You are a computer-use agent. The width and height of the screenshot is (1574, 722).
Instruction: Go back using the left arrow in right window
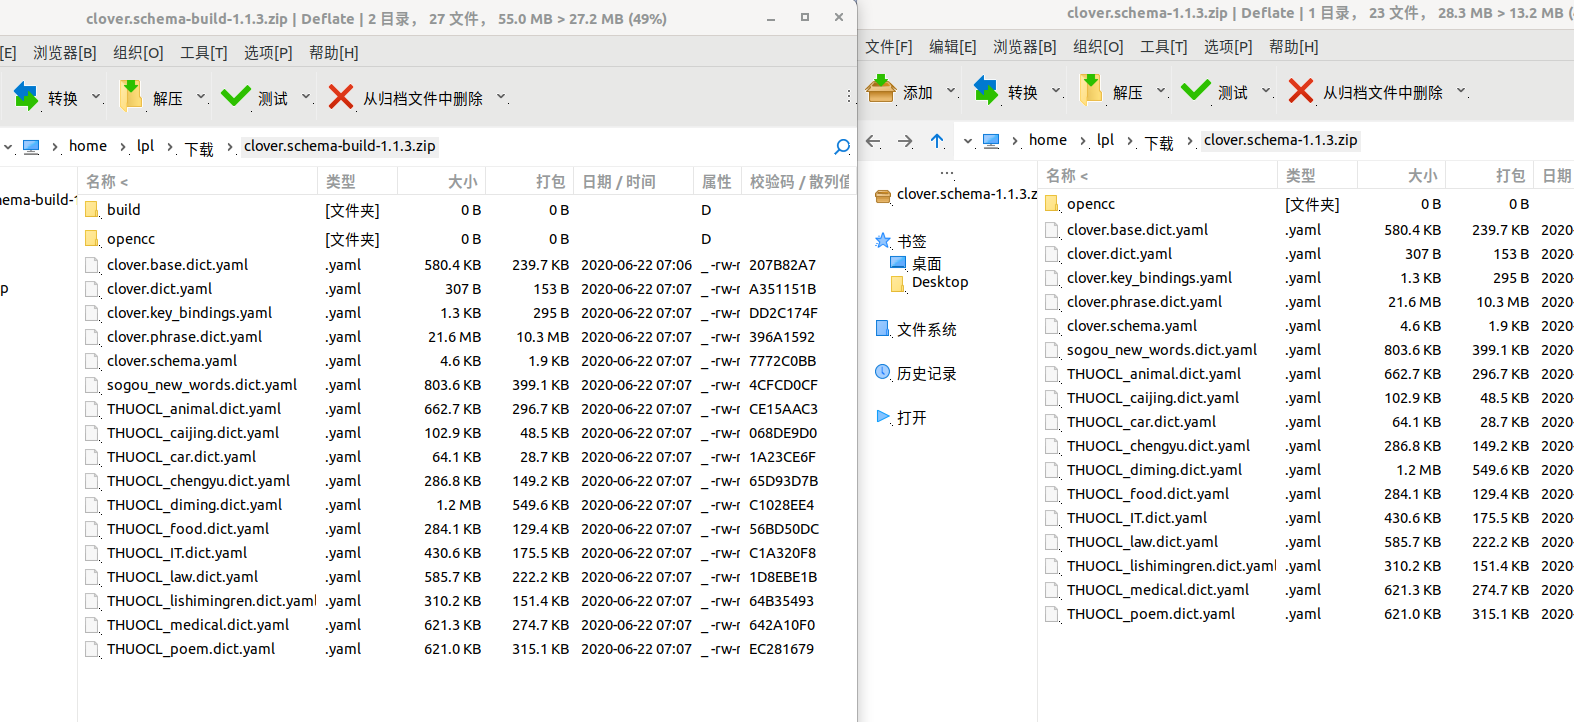pos(873,141)
